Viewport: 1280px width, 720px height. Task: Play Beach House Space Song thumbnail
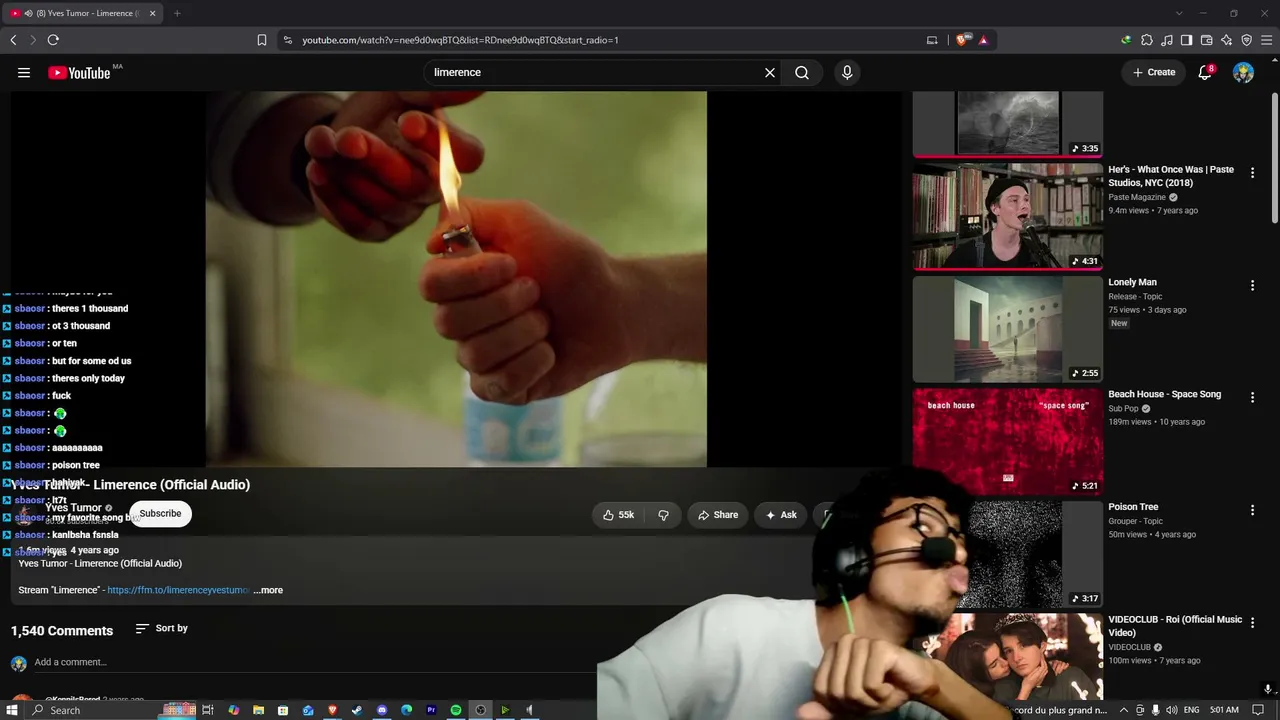[x=1008, y=441]
